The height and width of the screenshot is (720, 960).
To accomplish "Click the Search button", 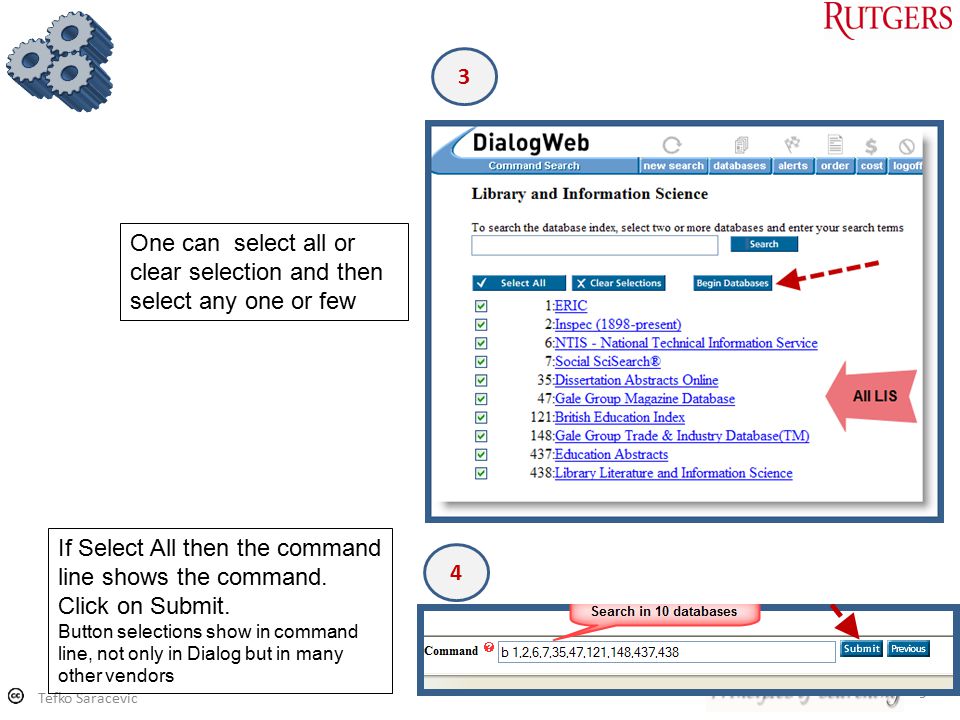I will point(764,244).
